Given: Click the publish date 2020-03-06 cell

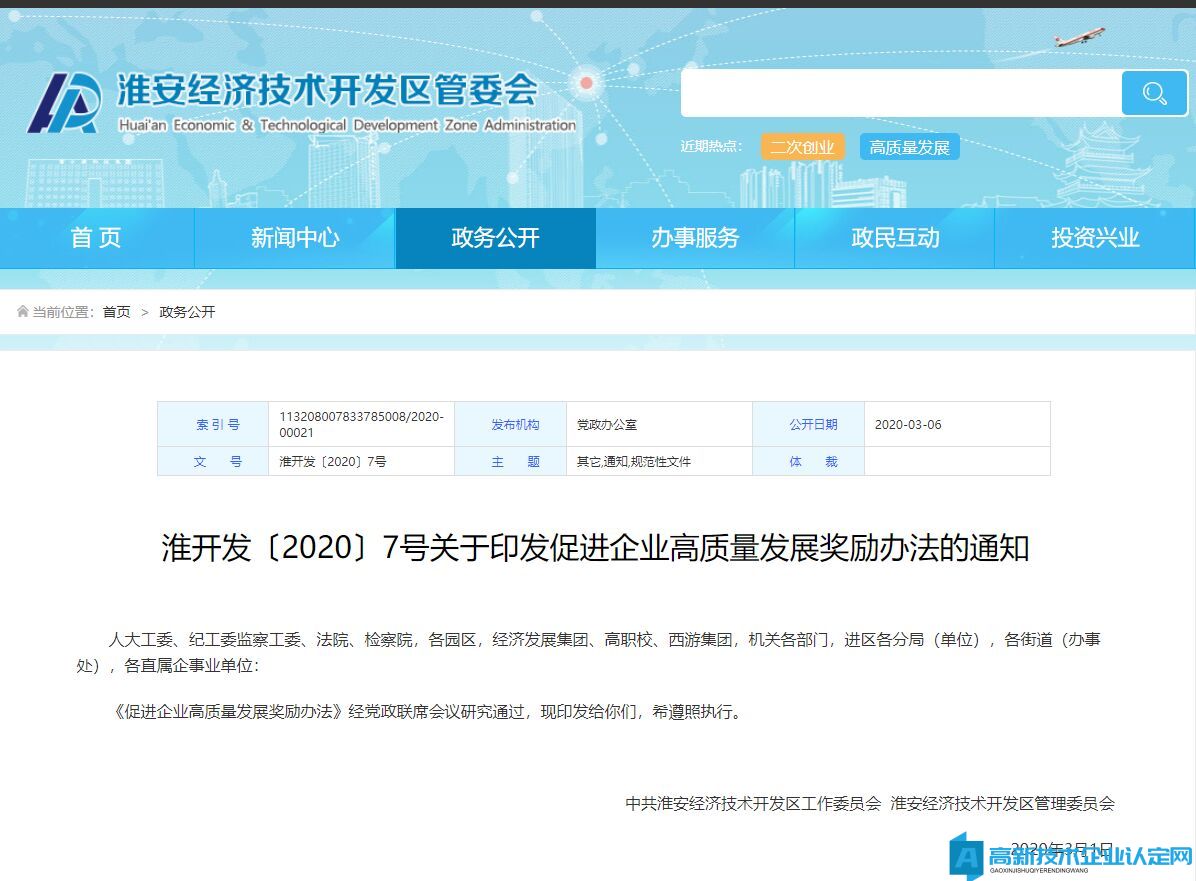Looking at the screenshot, I should (908, 424).
